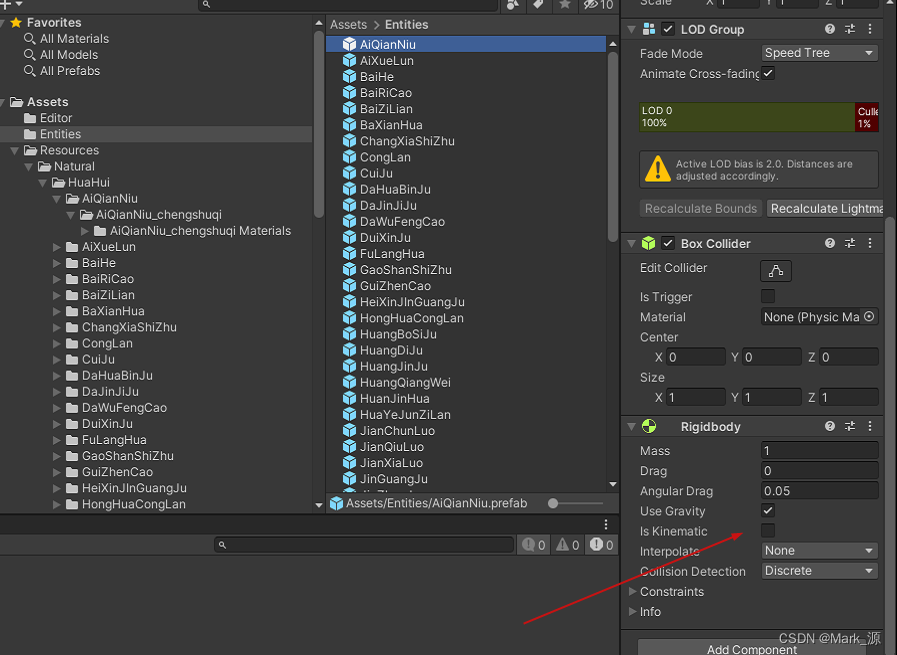Open the Fade Mode Speed Tree dropdown

pyautogui.click(x=819, y=51)
